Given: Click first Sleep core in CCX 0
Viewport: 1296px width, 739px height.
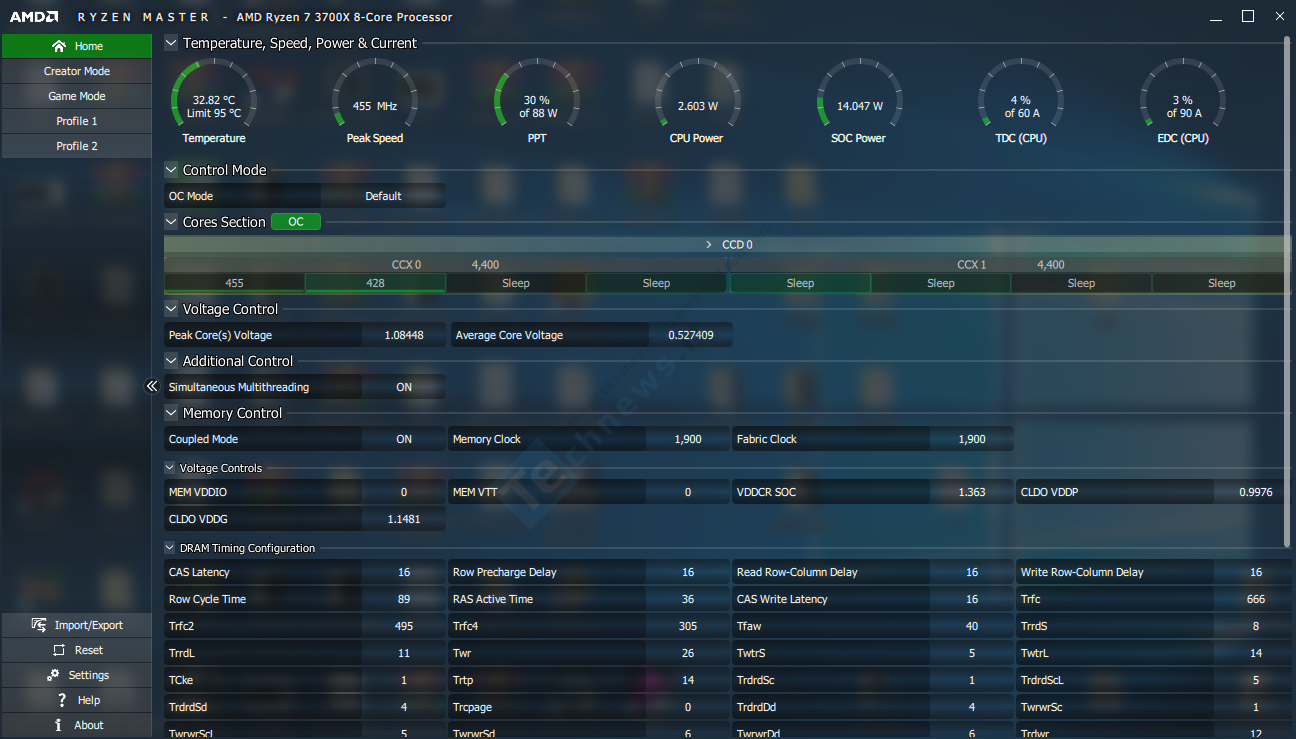Looking at the screenshot, I should [x=516, y=283].
